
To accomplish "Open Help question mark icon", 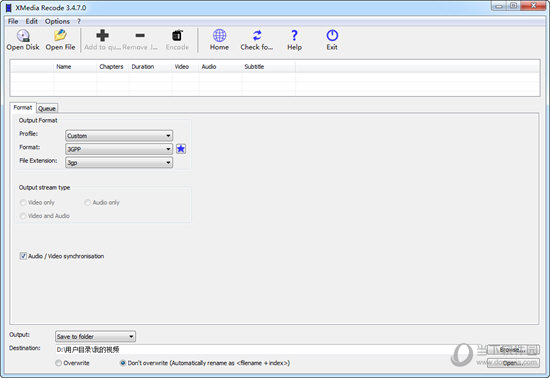I will click(x=294, y=35).
